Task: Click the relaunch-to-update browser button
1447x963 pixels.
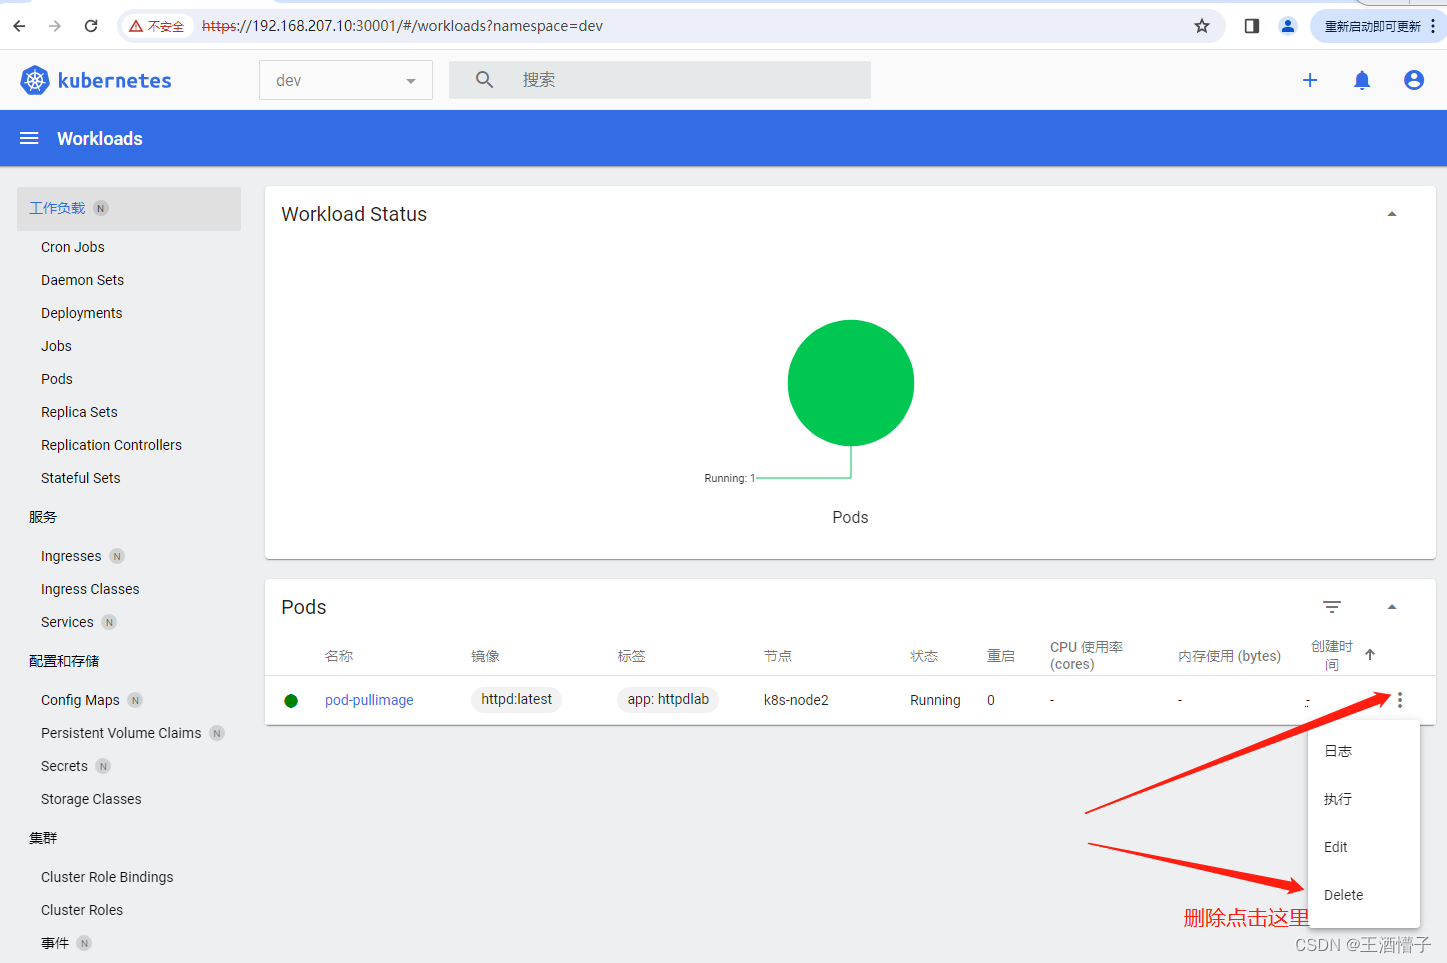Action: coord(1372,26)
